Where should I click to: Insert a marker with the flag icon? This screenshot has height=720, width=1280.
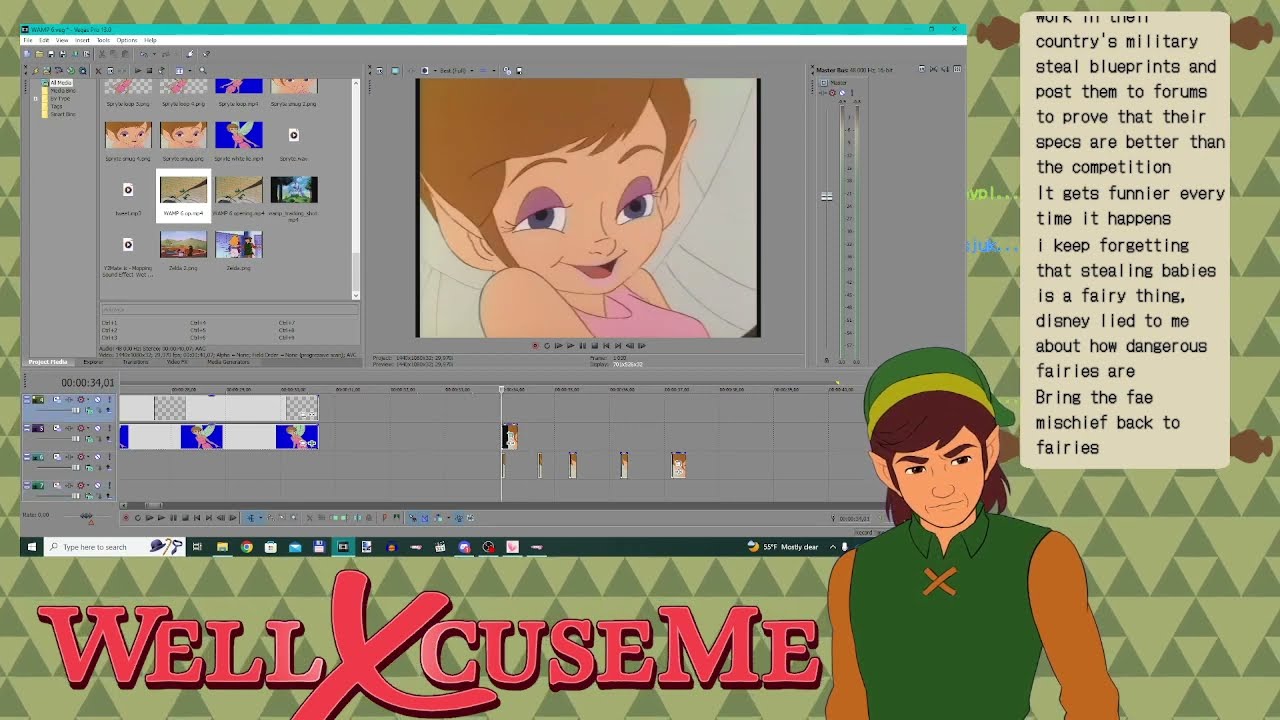(385, 518)
